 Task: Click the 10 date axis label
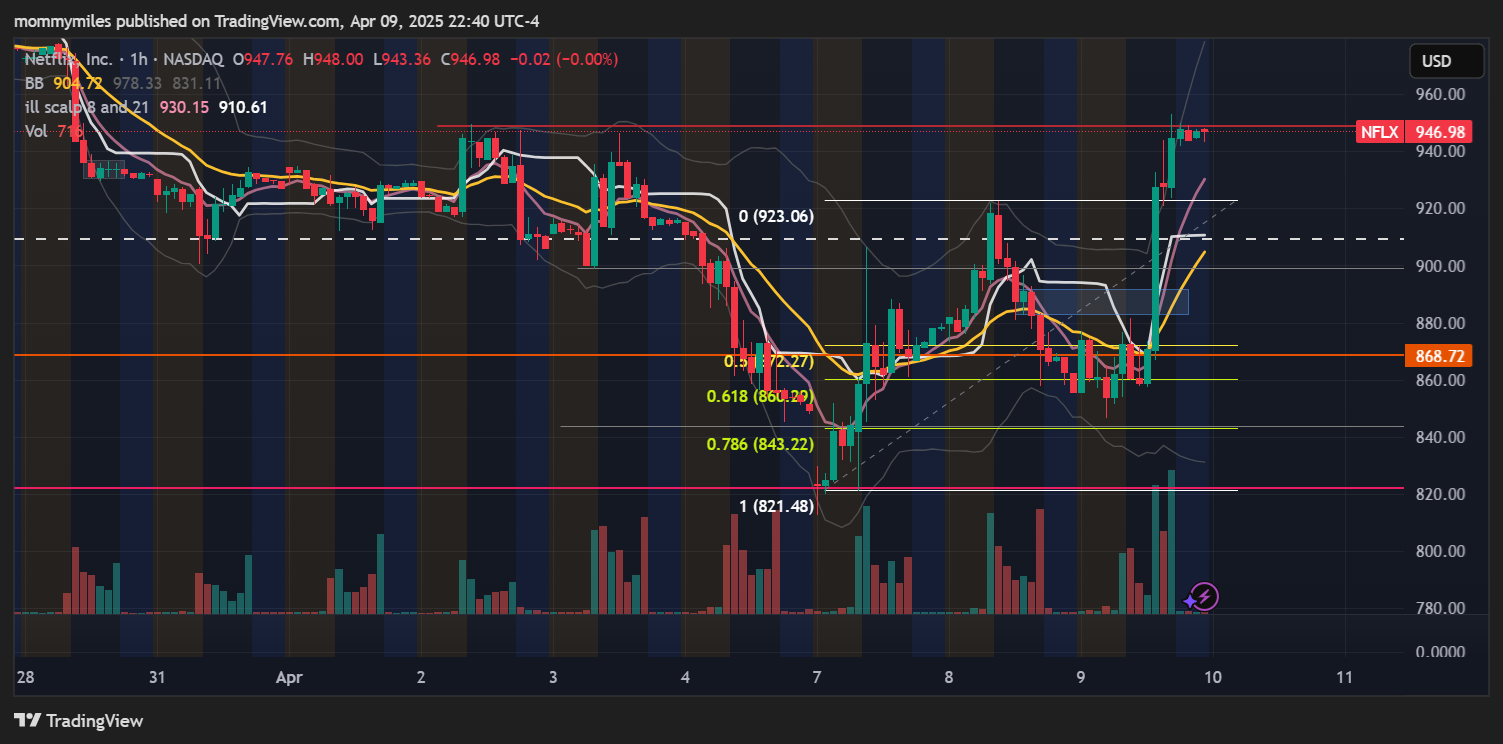(1213, 678)
